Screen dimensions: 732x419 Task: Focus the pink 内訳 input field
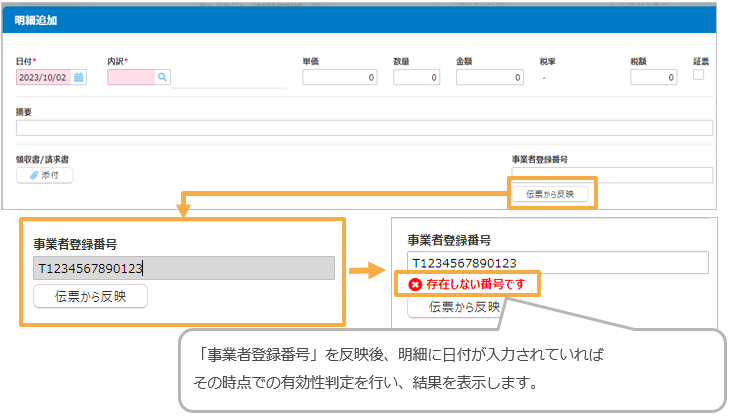(130, 77)
